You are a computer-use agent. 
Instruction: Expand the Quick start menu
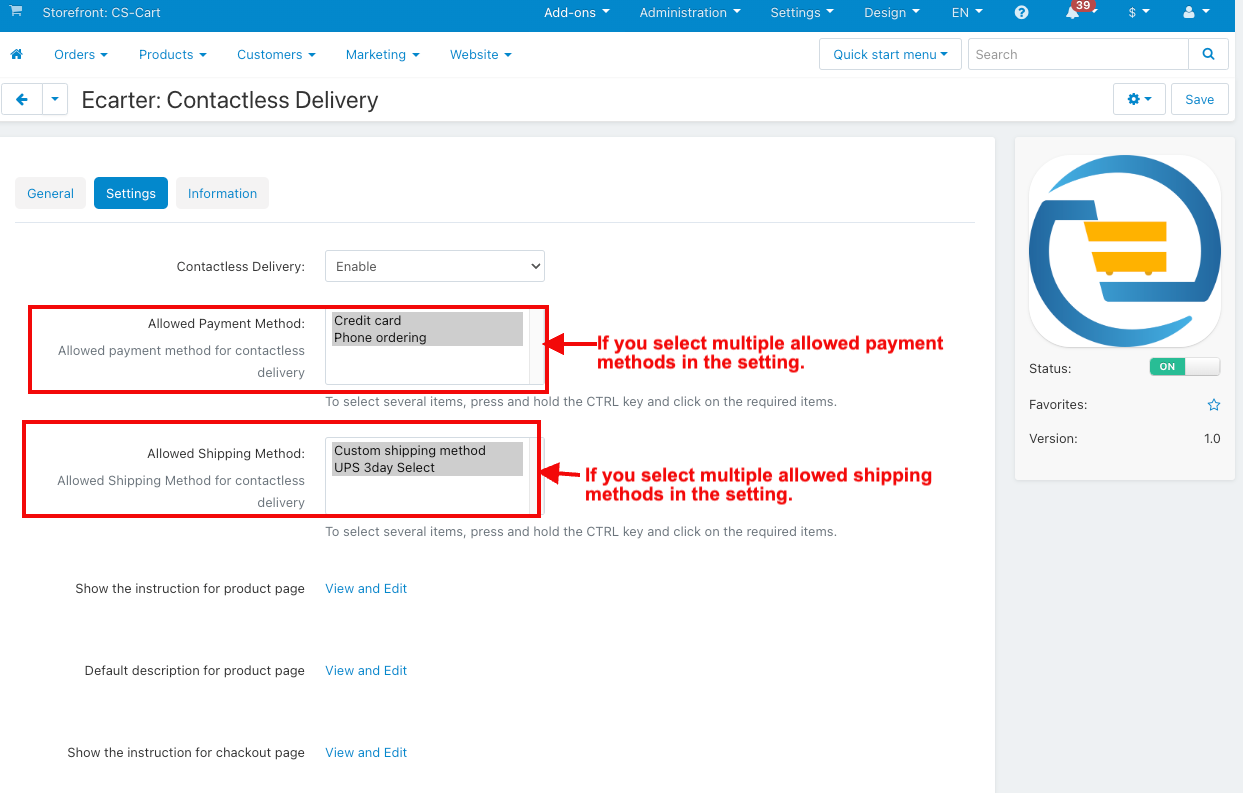890,54
